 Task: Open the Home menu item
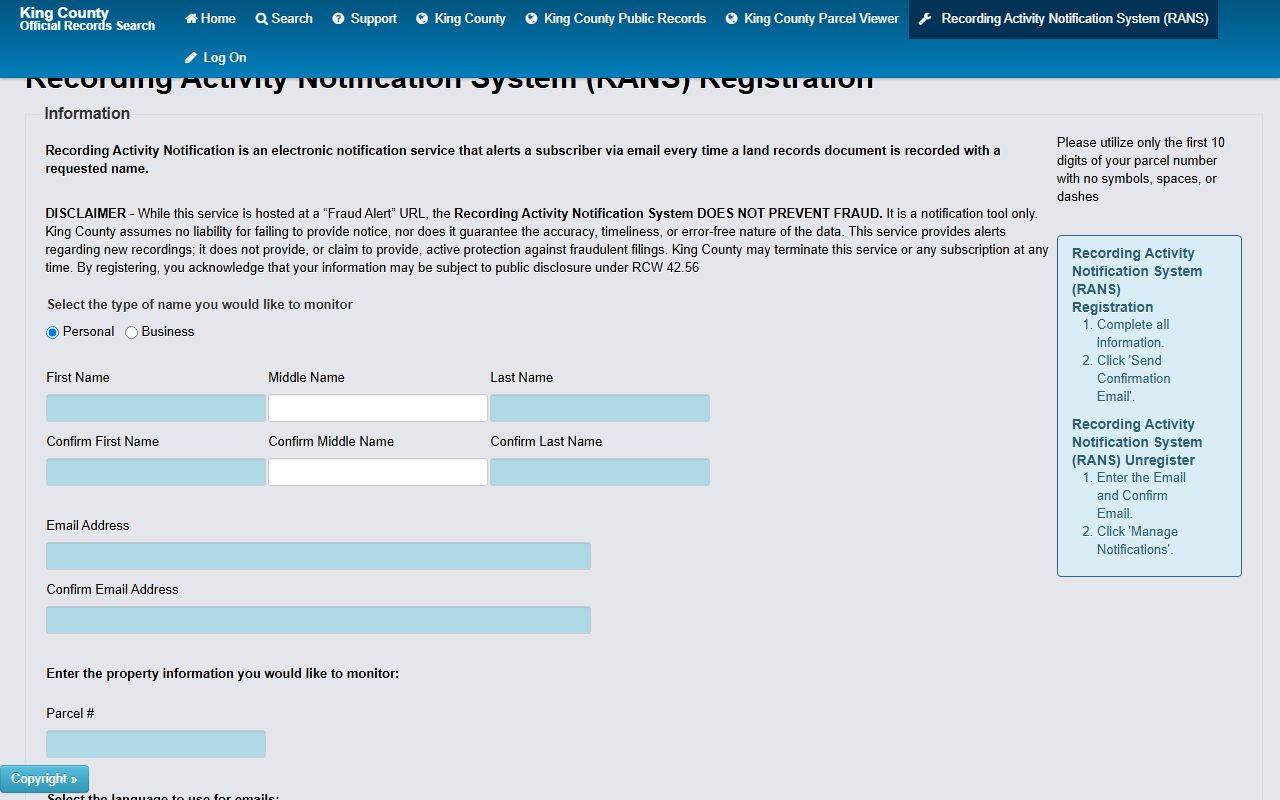pos(210,19)
